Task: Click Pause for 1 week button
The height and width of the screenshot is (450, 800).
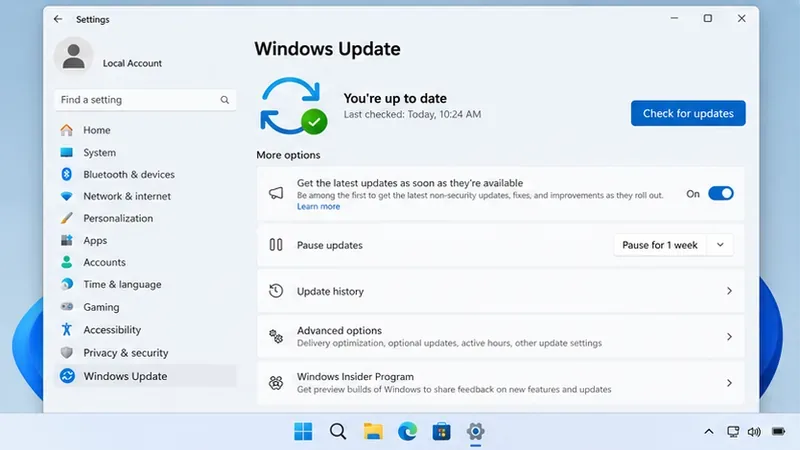Action: pos(660,245)
